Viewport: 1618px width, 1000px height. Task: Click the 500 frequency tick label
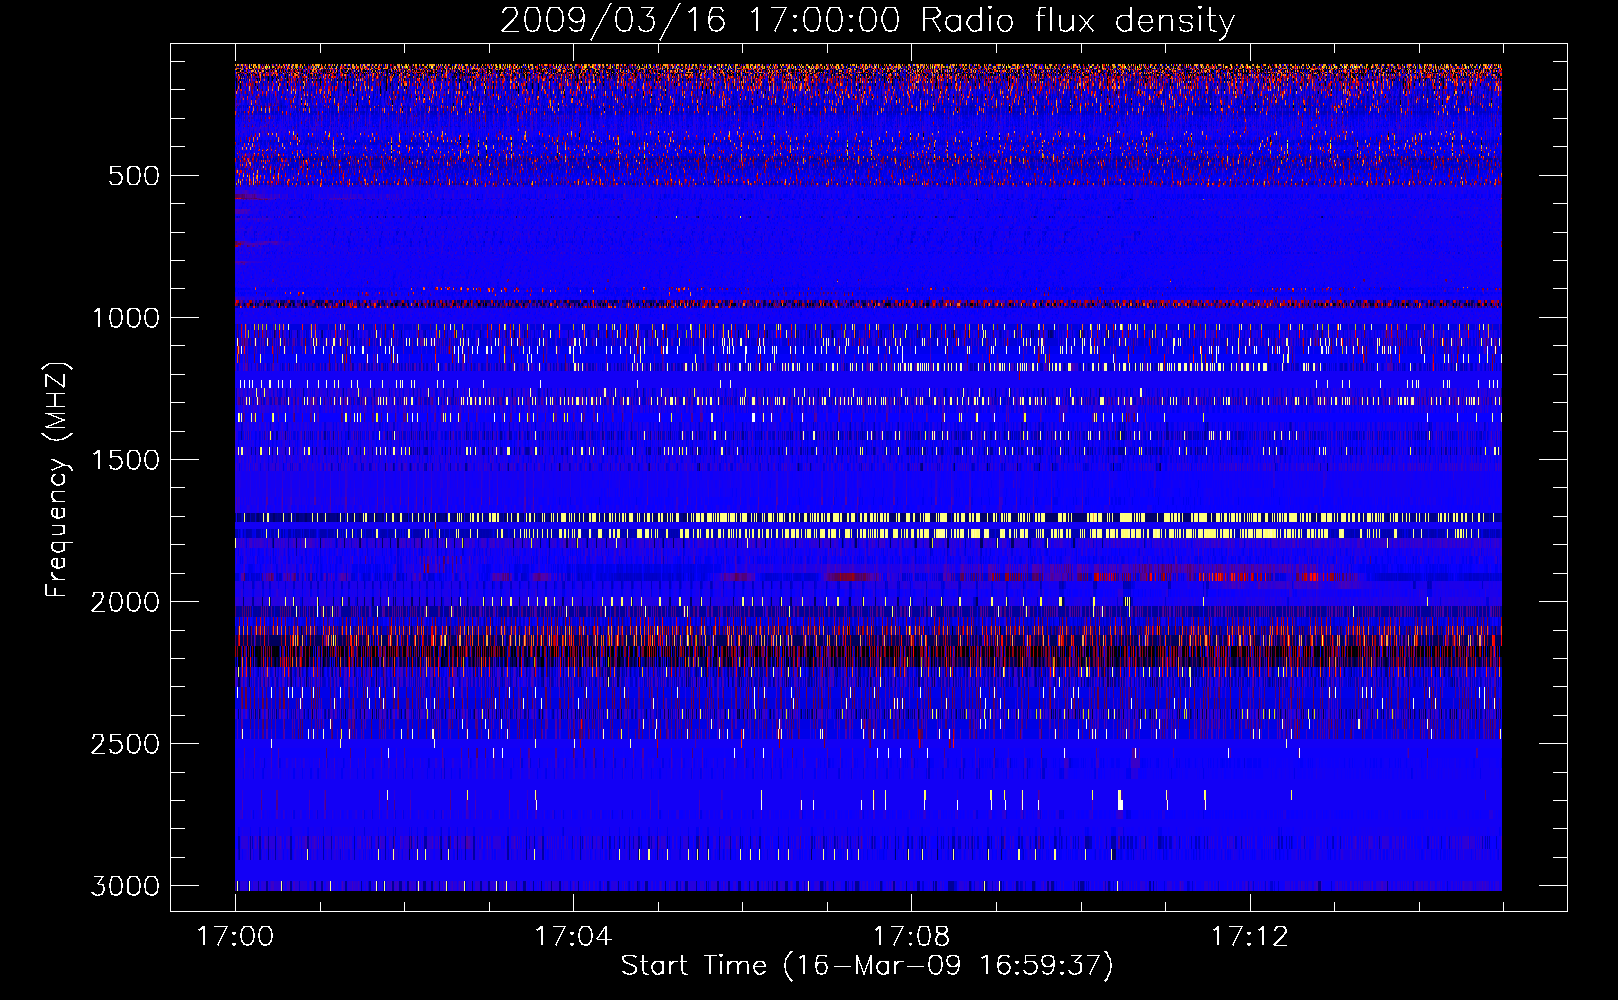tap(134, 176)
